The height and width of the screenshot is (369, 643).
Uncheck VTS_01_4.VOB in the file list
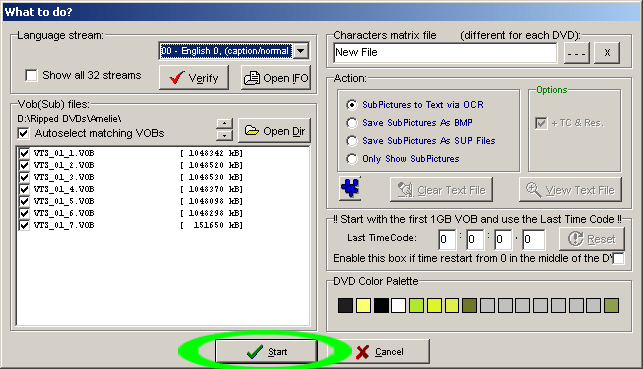tap(24, 189)
